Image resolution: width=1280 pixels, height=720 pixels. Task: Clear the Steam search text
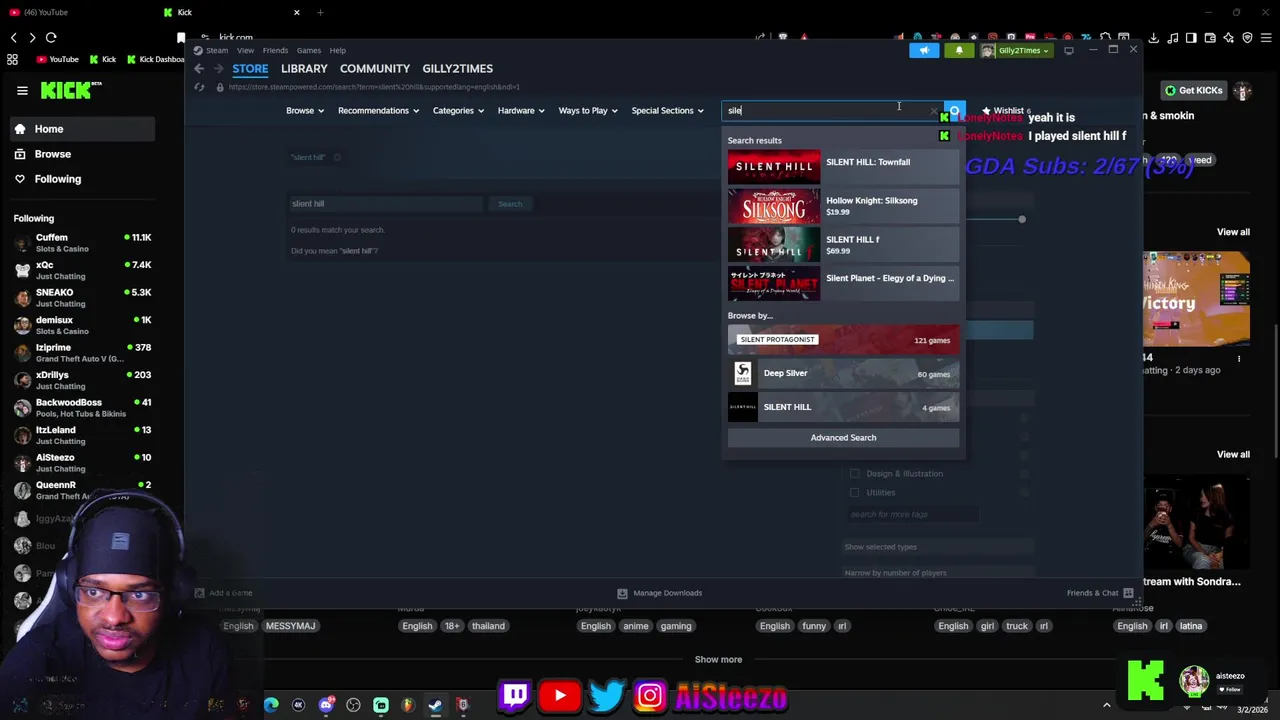pos(934,111)
